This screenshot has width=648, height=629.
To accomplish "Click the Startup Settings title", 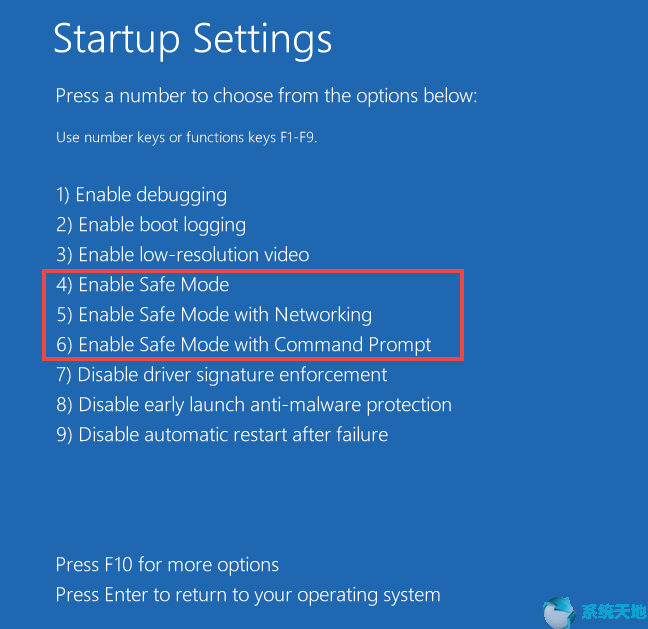I will pyautogui.click(x=192, y=39).
